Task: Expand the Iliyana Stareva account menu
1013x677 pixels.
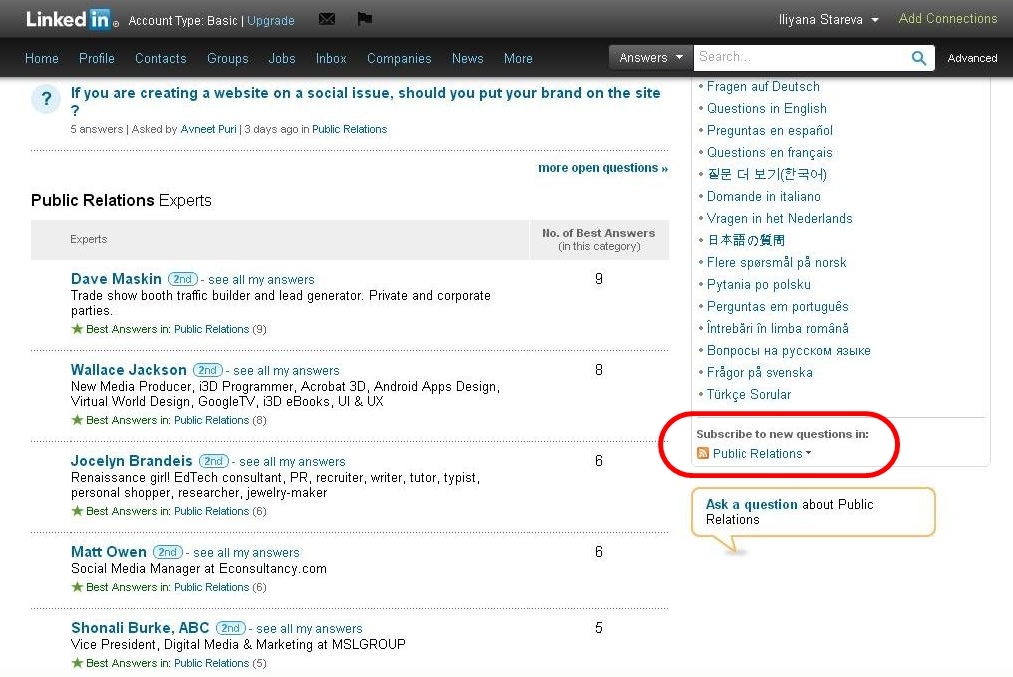Action: click(x=828, y=20)
